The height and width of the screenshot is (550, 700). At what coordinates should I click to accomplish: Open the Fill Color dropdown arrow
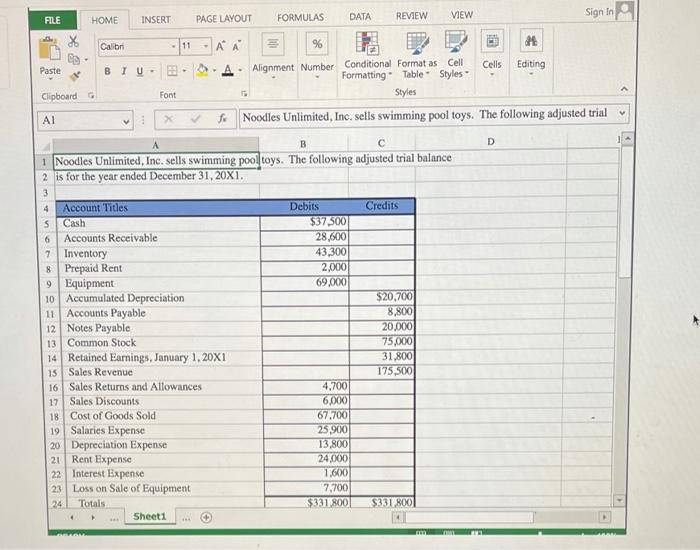pyautogui.click(x=214, y=70)
